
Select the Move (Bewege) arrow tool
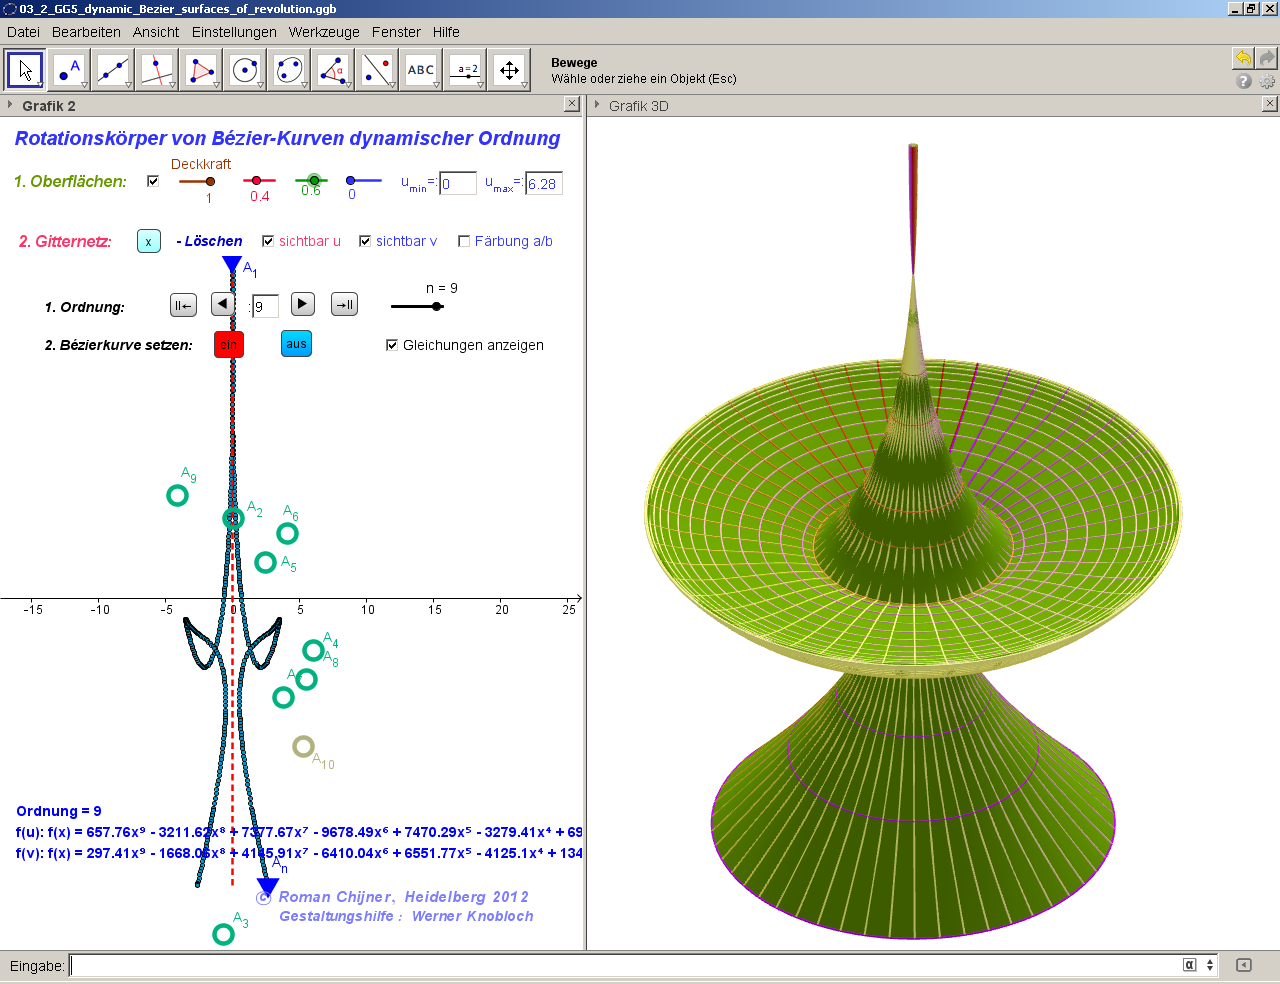tap(25, 71)
